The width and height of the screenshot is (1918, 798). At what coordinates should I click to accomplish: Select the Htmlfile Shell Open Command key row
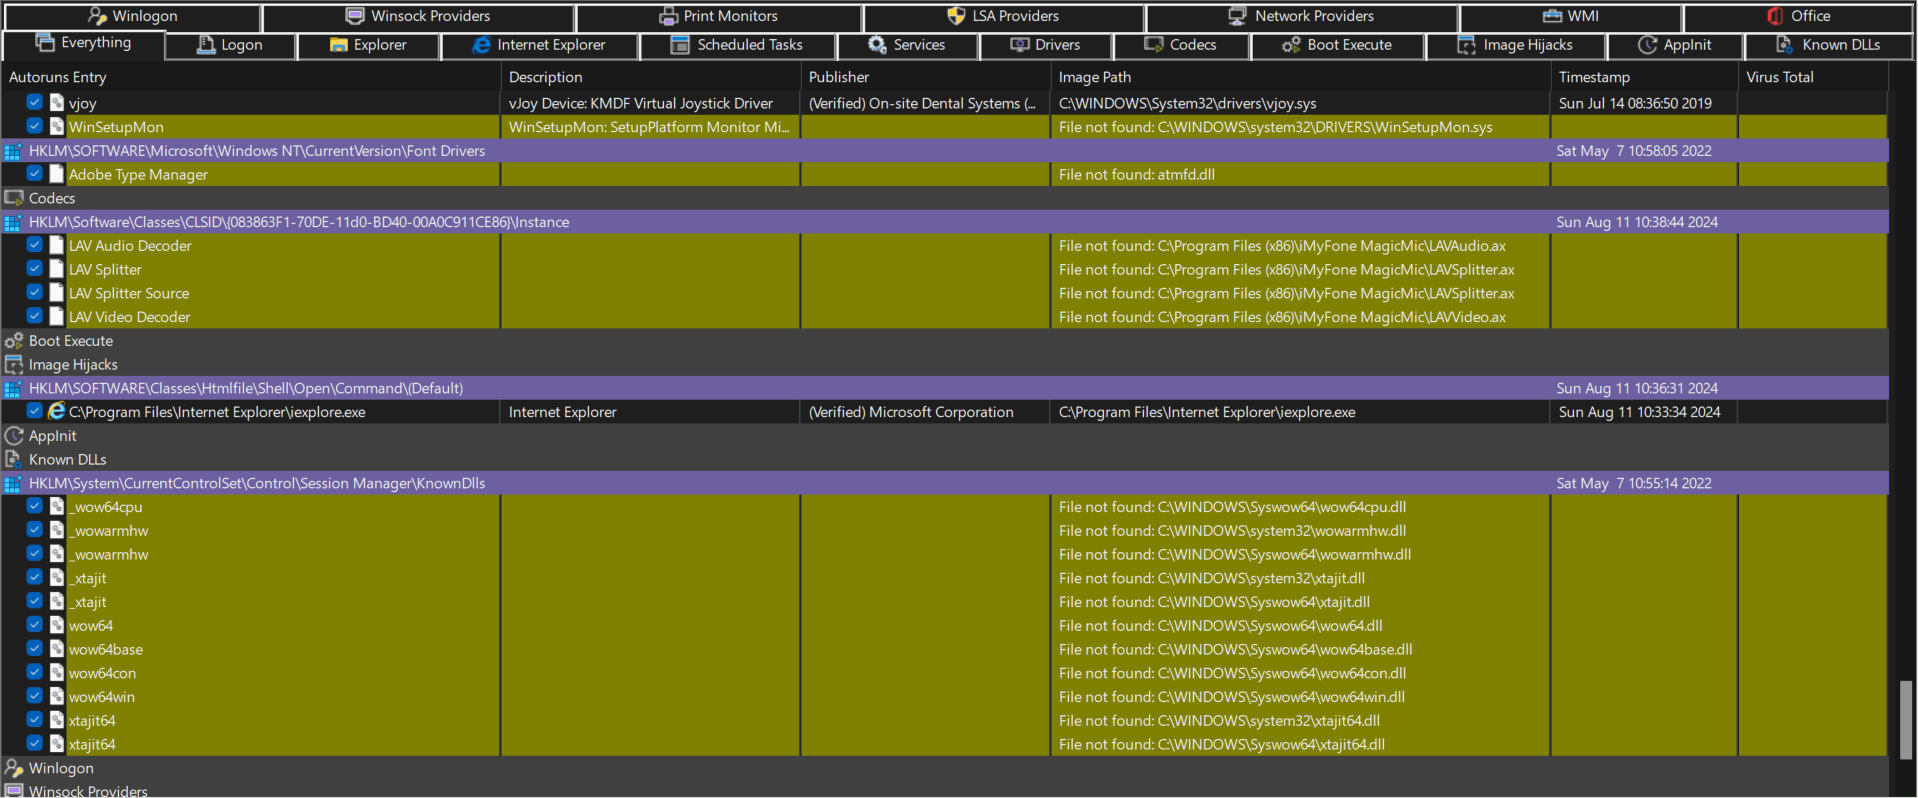pyautogui.click(x=945, y=388)
